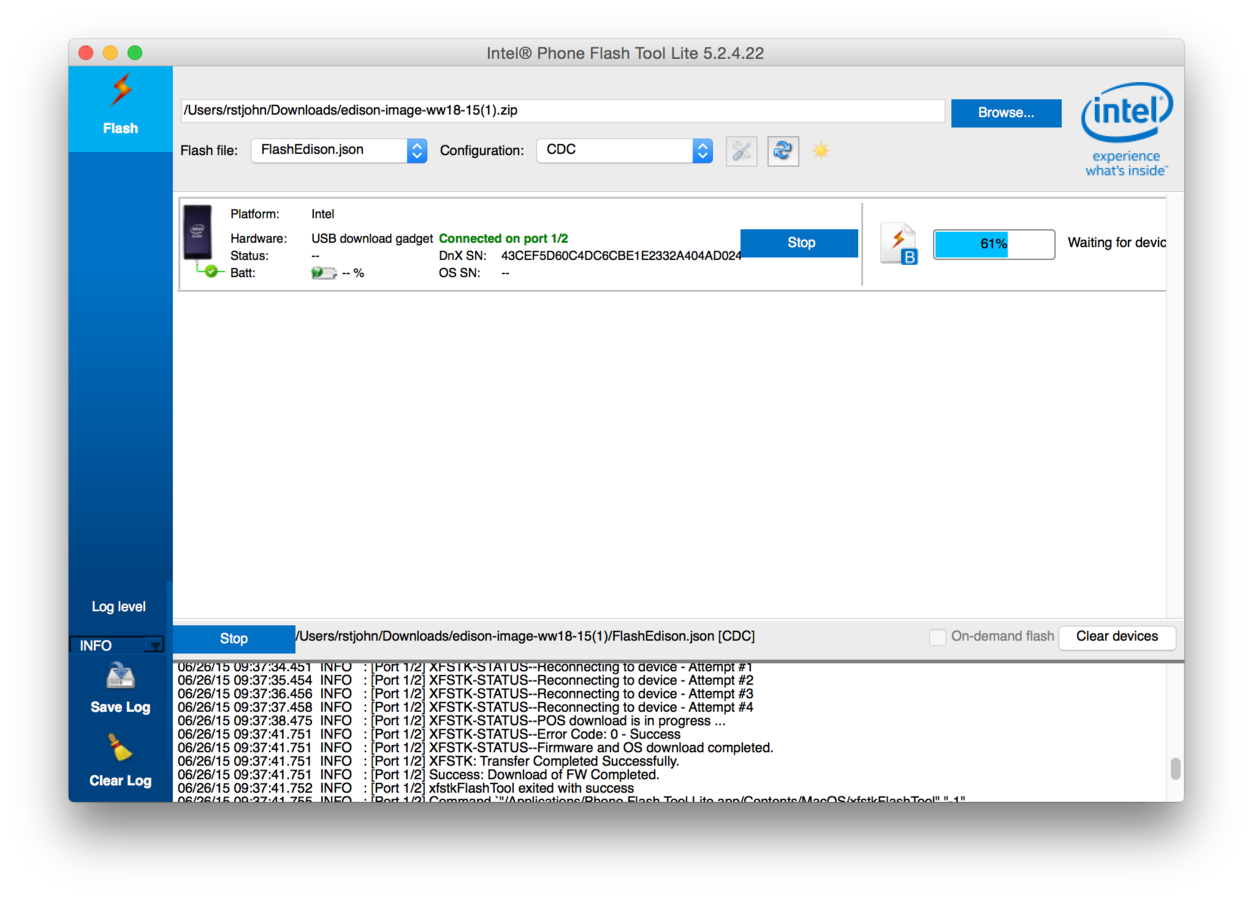The width and height of the screenshot is (1253, 900).
Task: Click the log panel scrollbar
Action: click(1176, 768)
